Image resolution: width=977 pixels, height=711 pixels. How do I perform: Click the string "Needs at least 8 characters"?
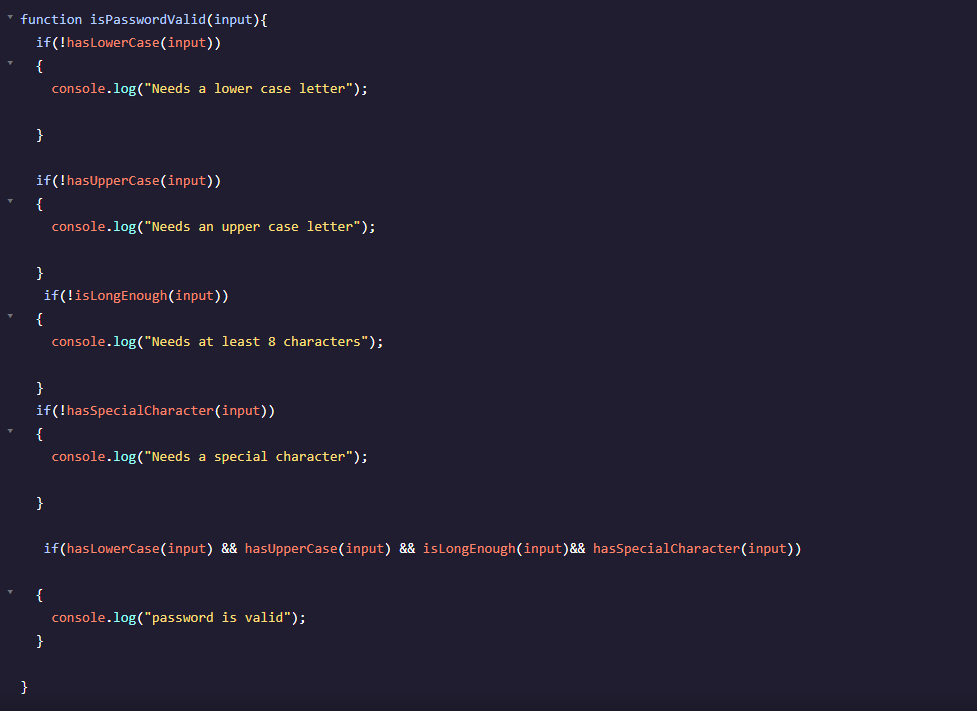pos(256,341)
